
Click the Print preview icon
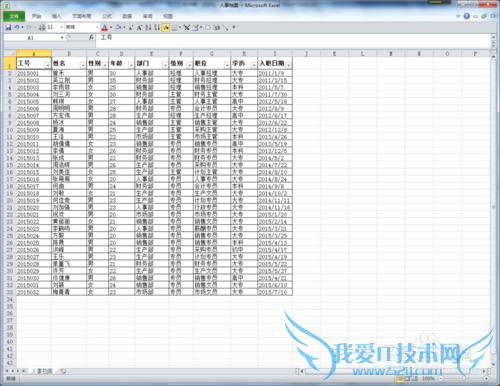point(42,27)
